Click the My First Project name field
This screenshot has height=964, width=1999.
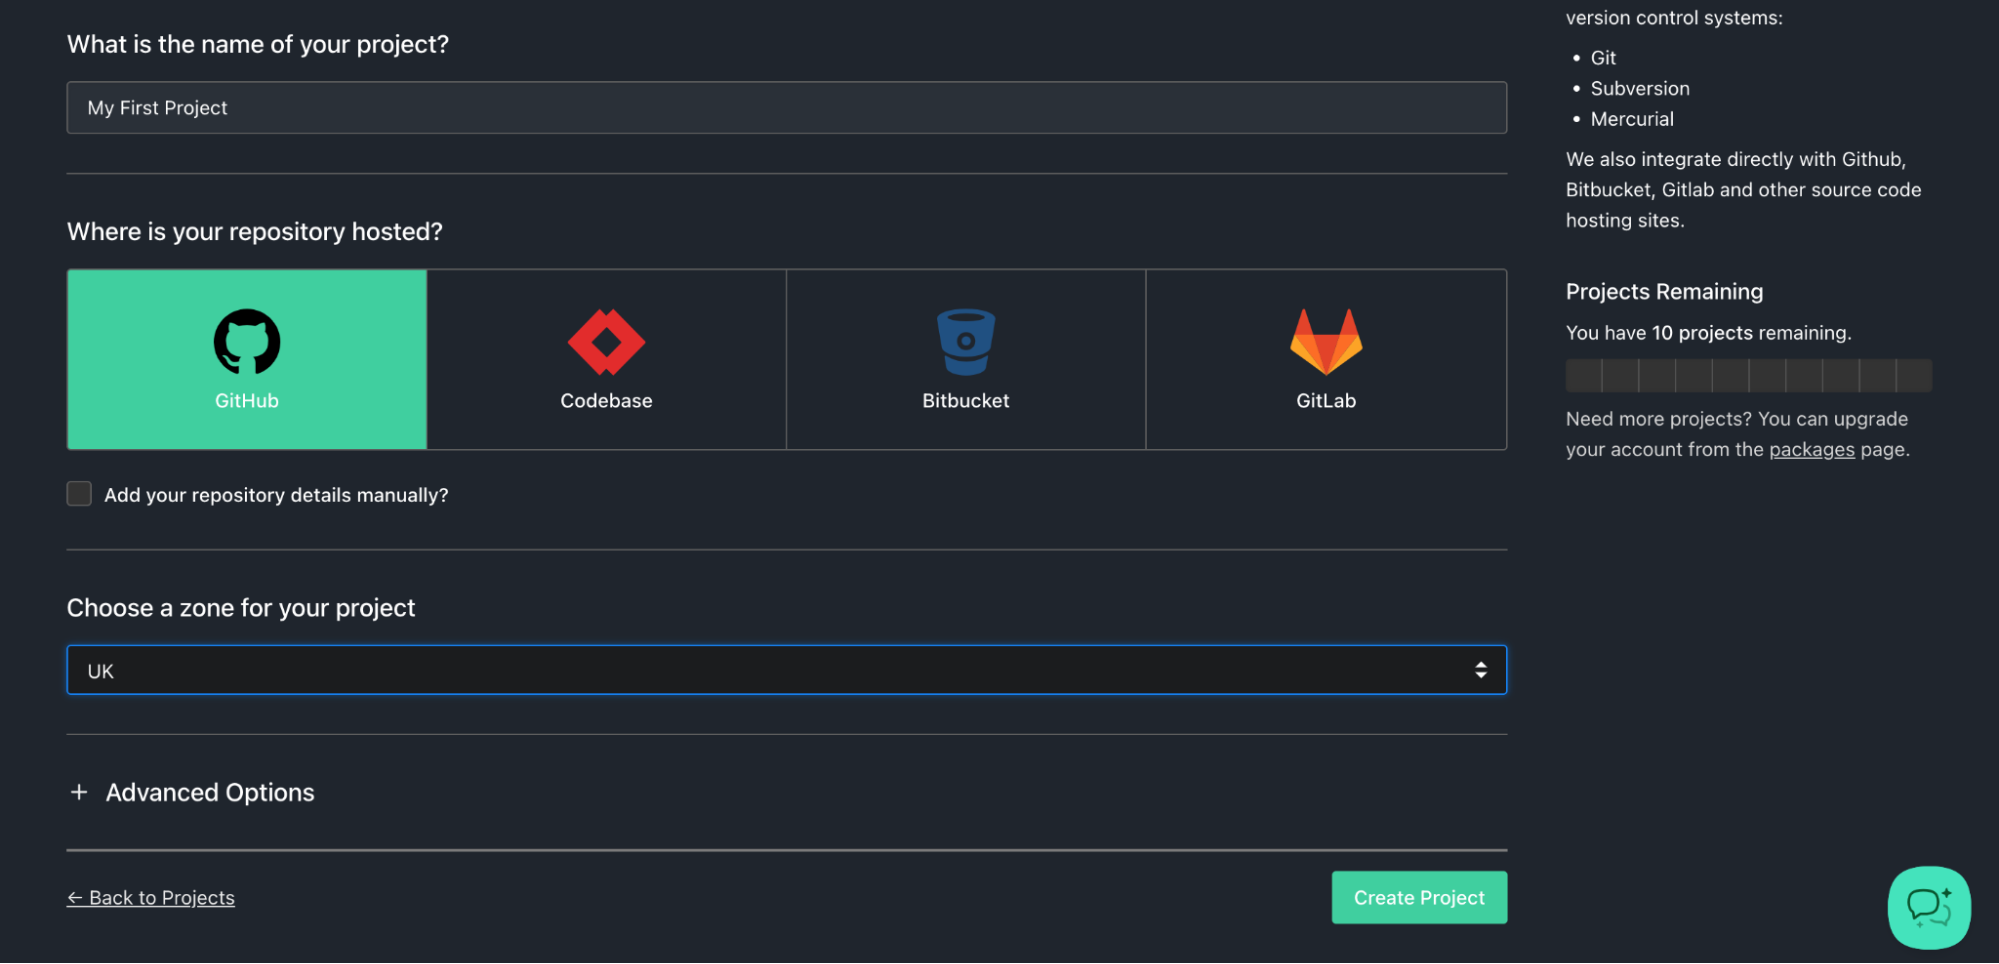pos(786,107)
